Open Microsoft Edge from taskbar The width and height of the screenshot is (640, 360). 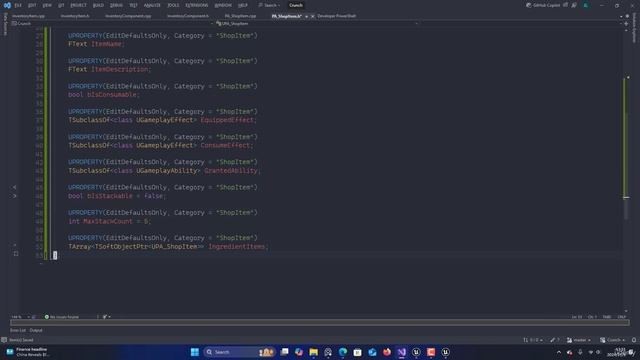[x=342, y=352]
